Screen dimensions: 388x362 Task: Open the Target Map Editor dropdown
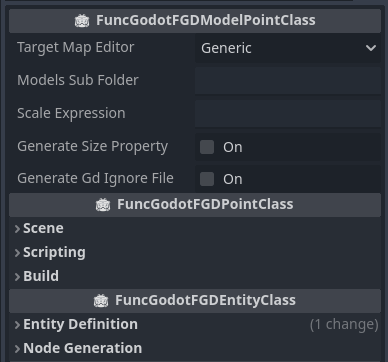288,48
